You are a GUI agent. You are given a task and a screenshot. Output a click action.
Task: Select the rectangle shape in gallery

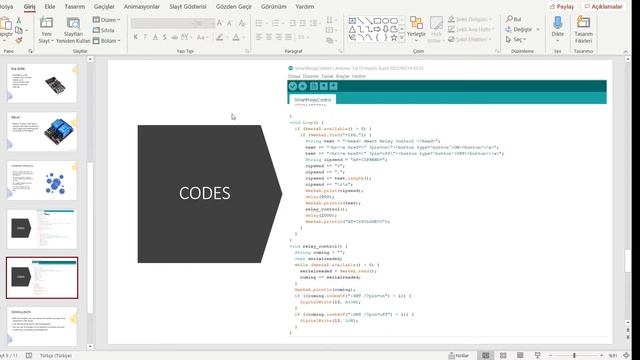click(377, 21)
